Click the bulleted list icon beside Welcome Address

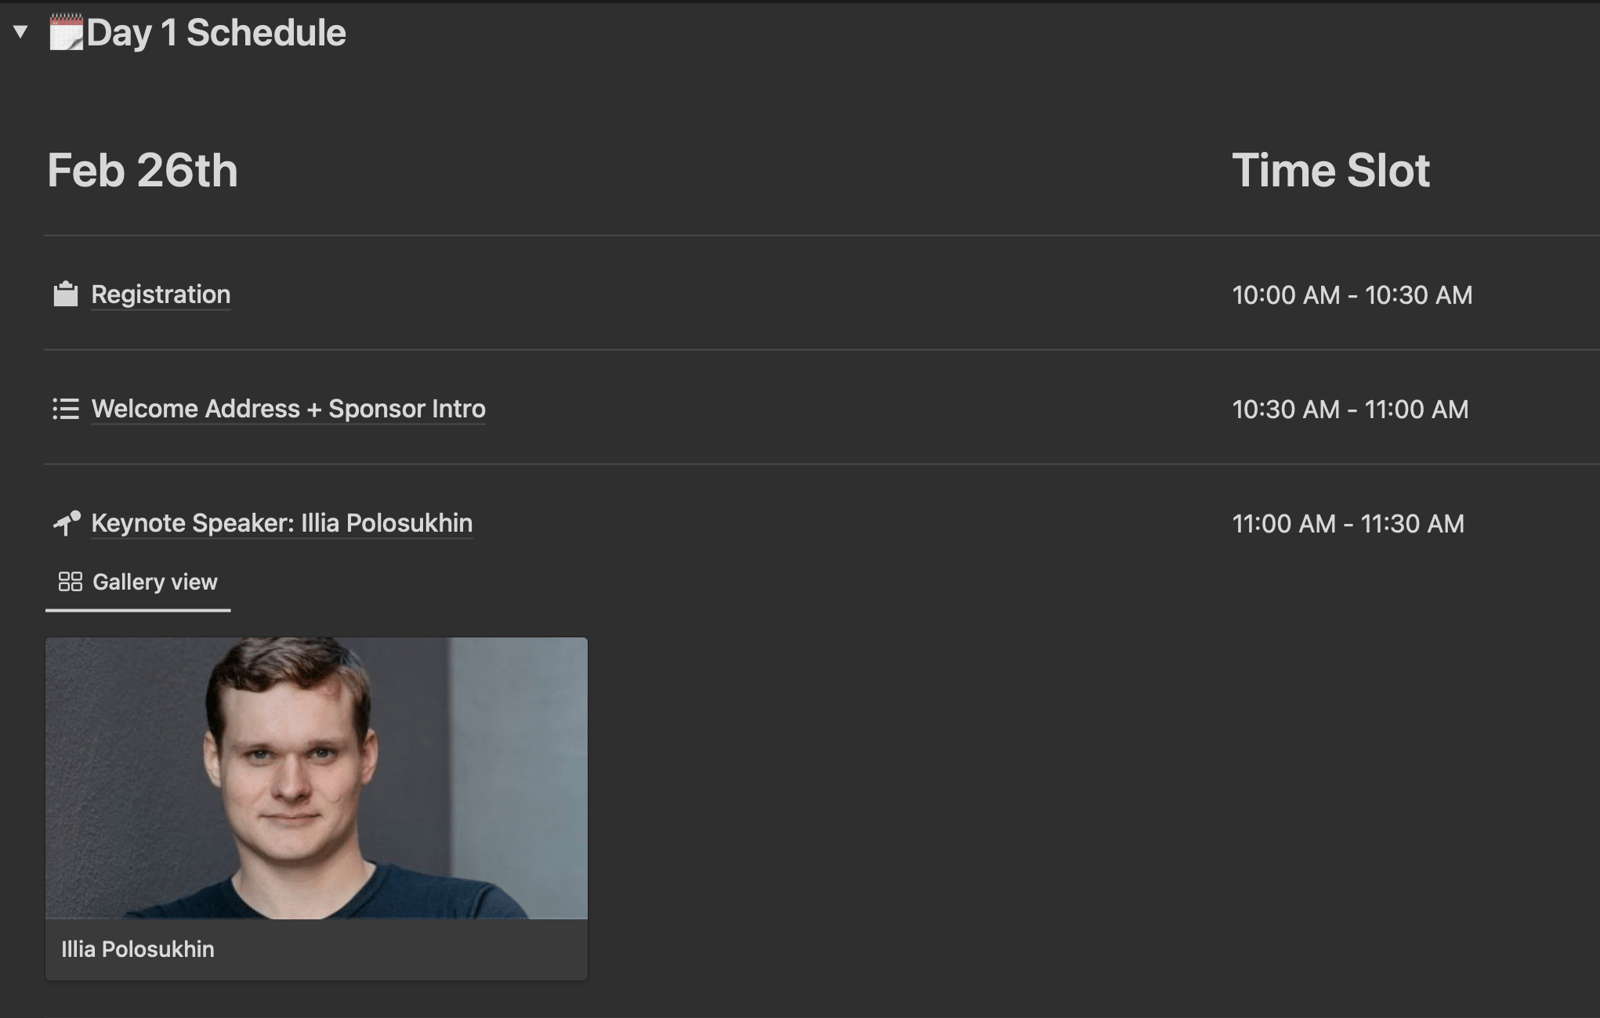point(66,409)
